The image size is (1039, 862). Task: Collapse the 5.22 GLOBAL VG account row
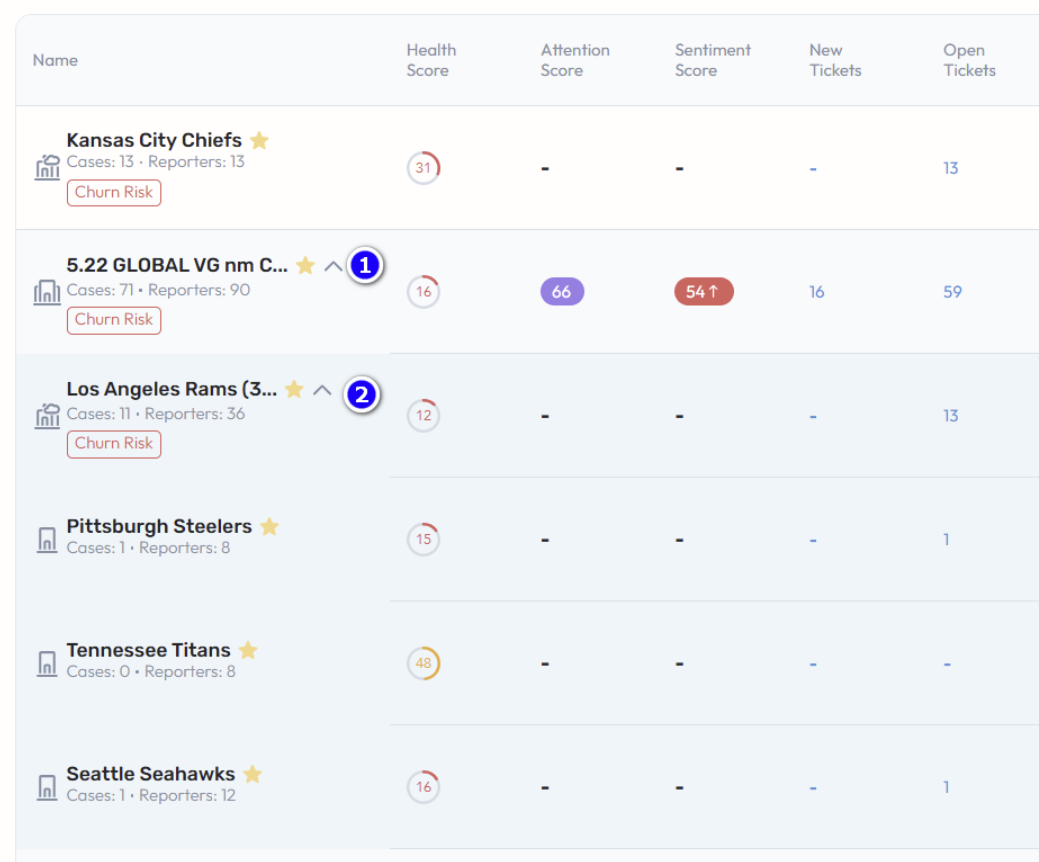click(x=333, y=266)
